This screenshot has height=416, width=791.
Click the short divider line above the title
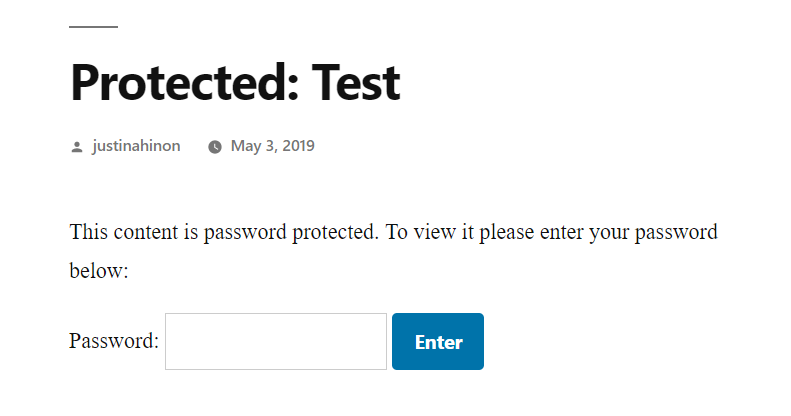click(93, 27)
